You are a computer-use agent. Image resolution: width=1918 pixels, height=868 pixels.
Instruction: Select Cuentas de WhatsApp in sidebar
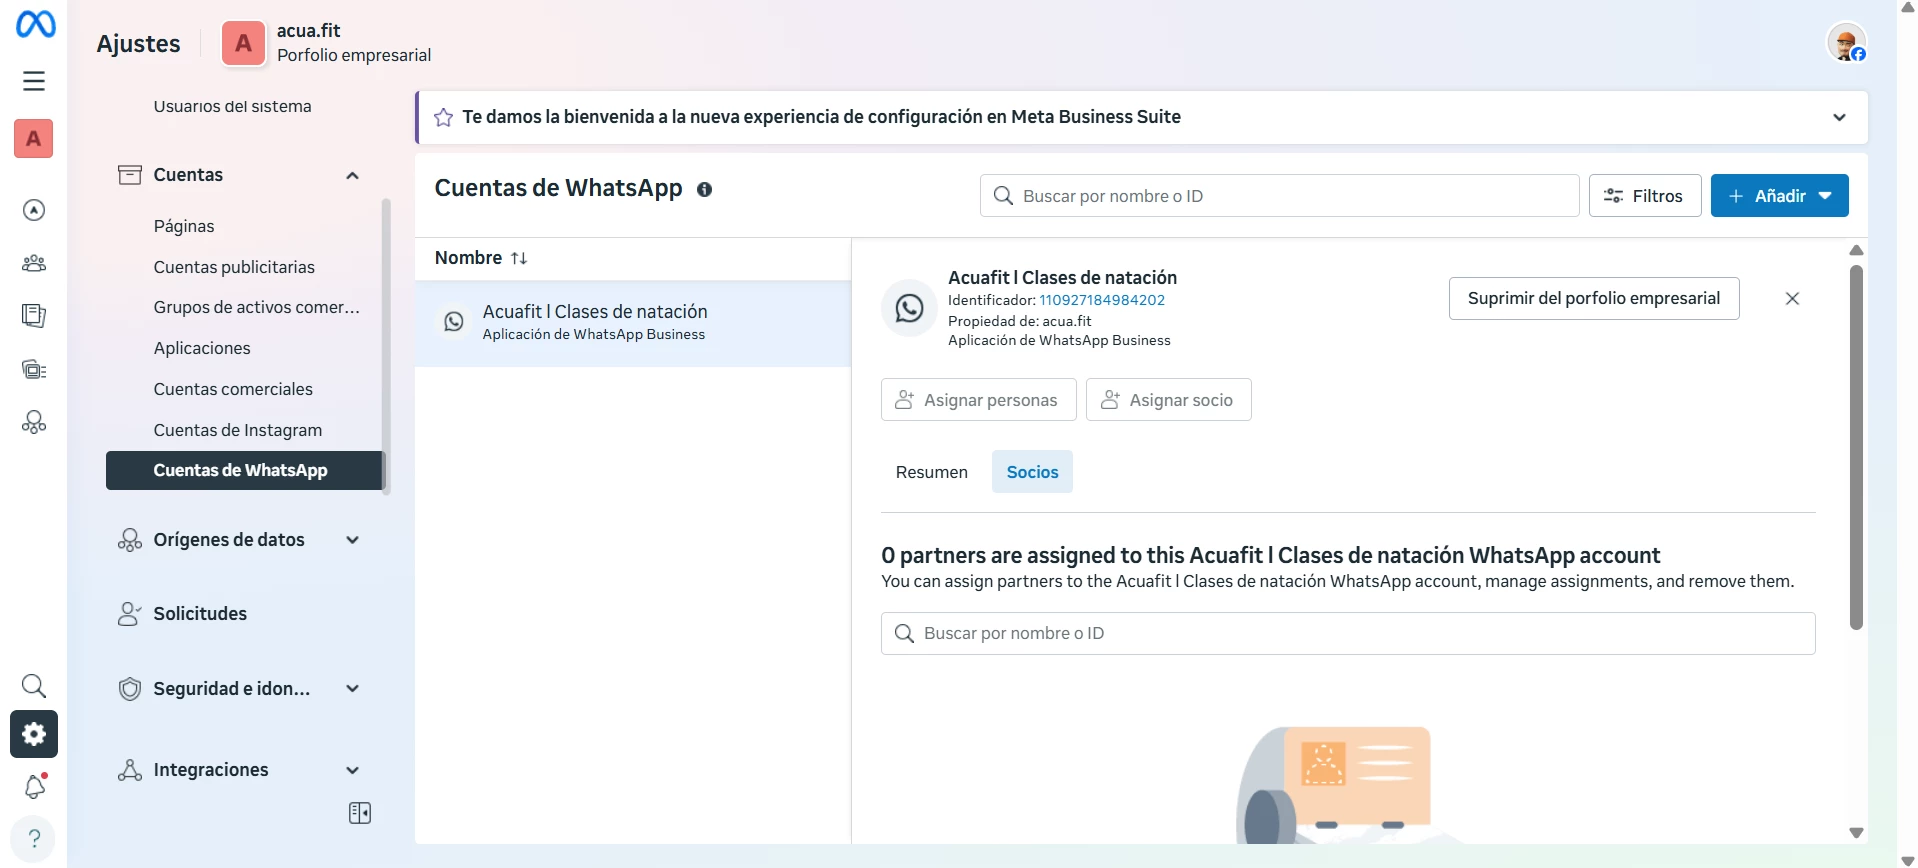(x=244, y=471)
